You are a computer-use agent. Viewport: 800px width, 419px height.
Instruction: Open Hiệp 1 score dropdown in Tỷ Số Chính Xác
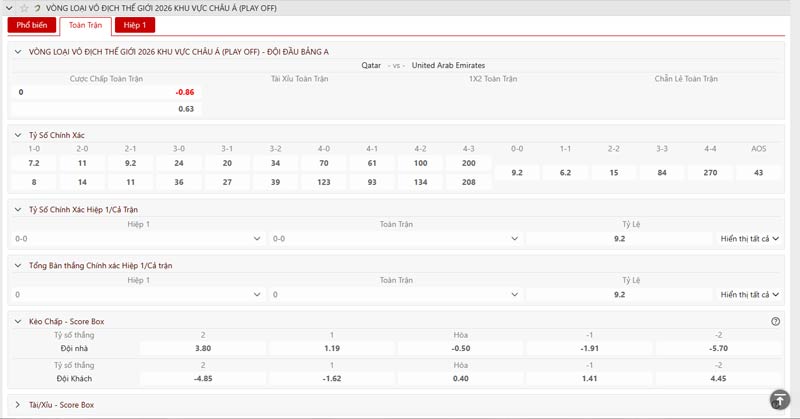click(x=138, y=239)
